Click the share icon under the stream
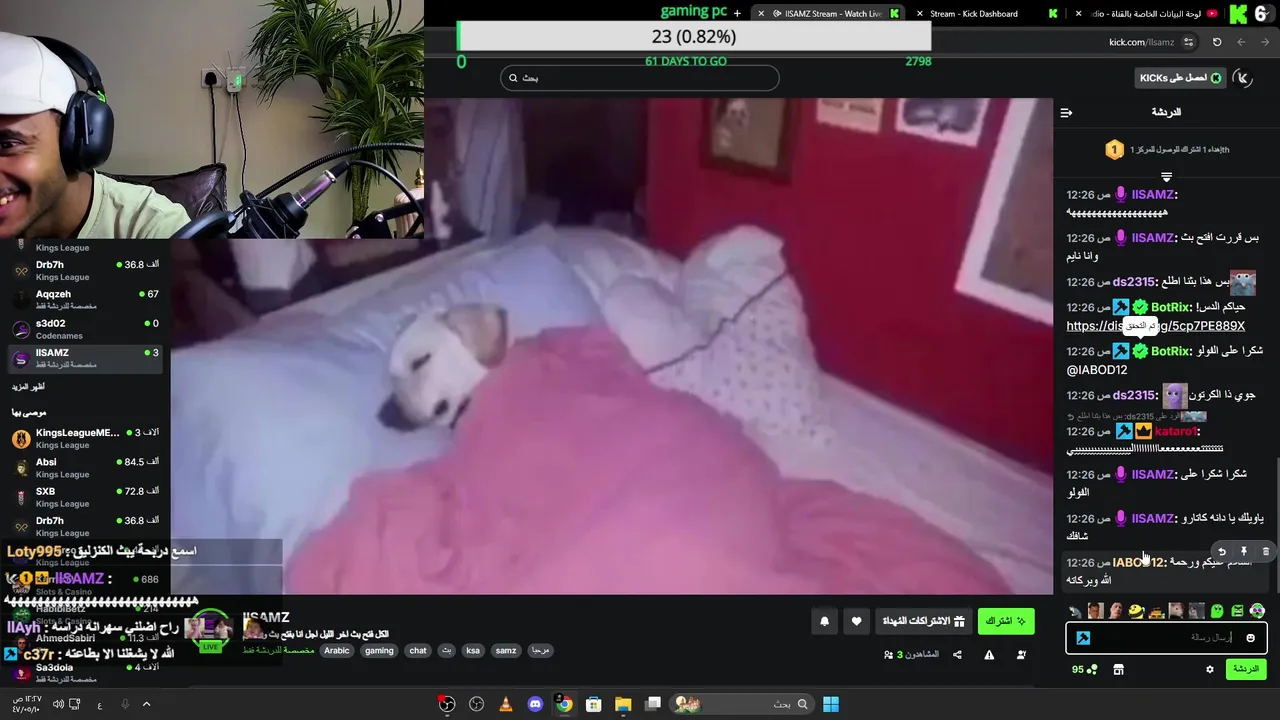The image size is (1280, 720). click(x=957, y=655)
